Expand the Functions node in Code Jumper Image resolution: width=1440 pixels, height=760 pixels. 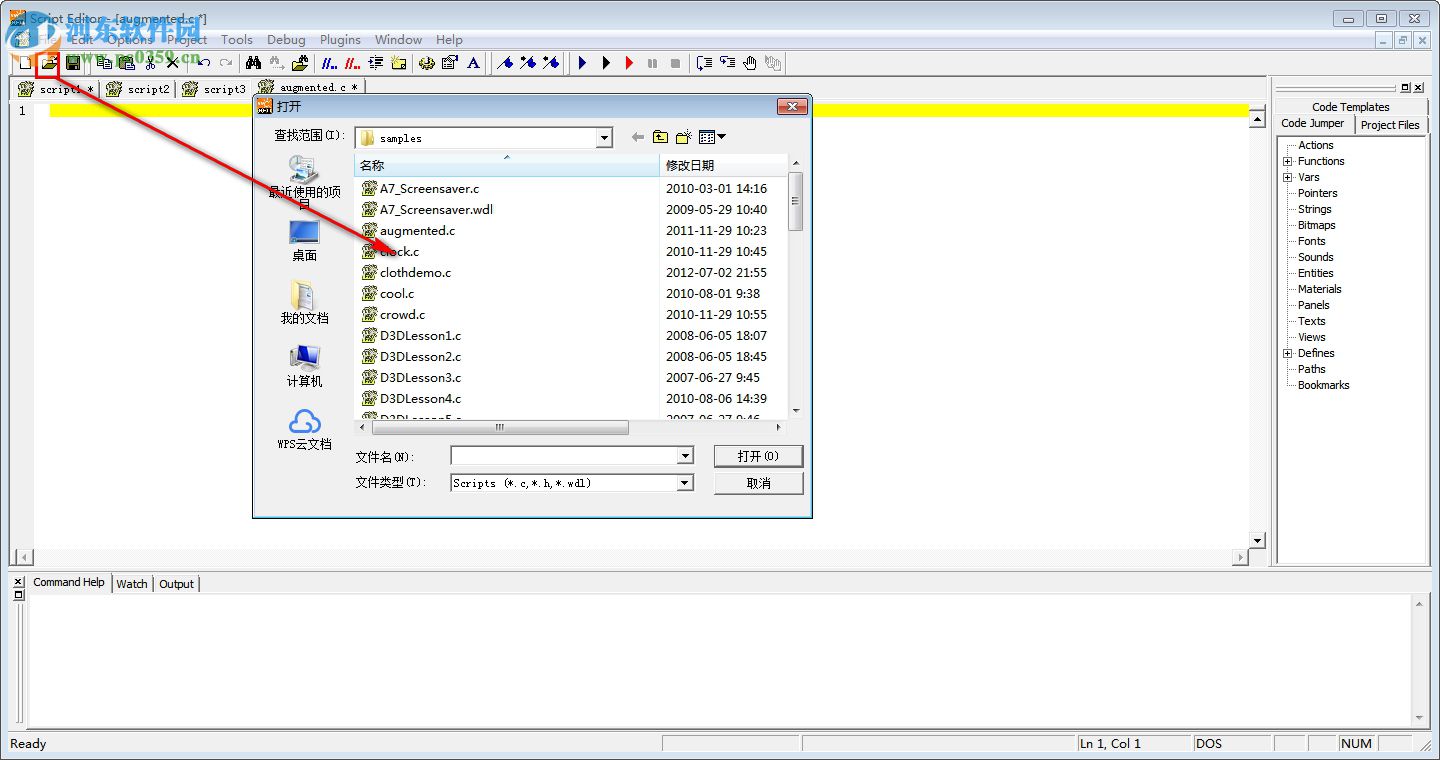pyautogui.click(x=1288, y=161)
